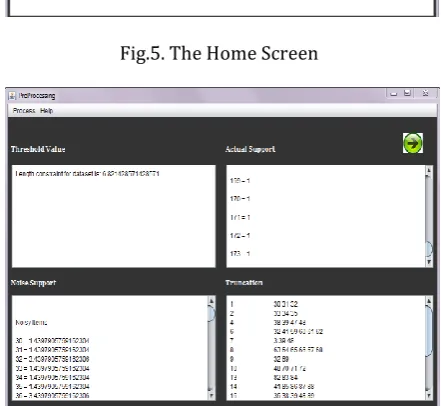Click the Transaction scrollbar thumb

pos(429,331)
